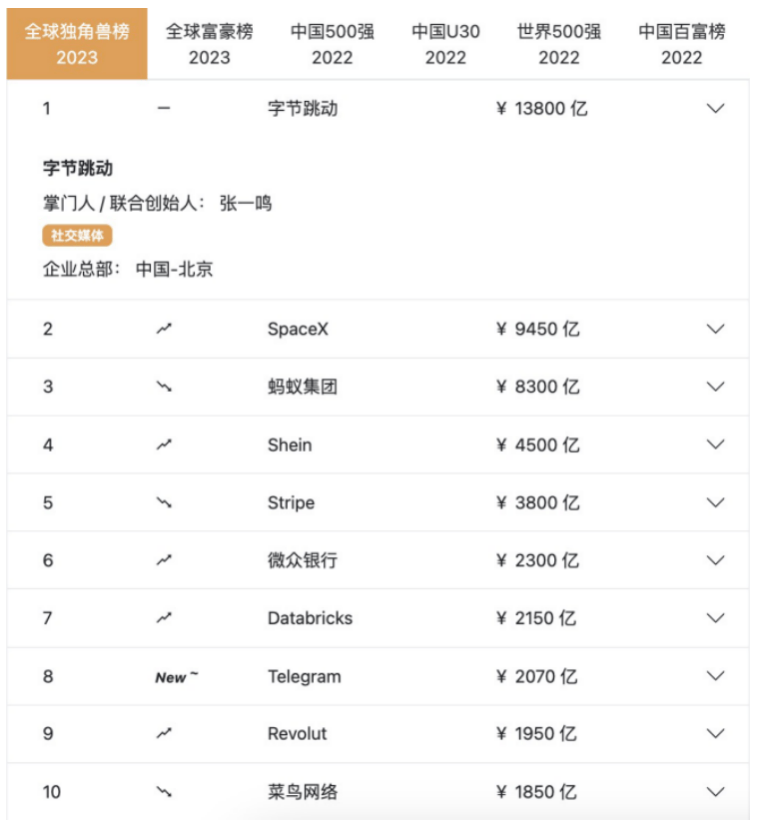Image resolution: width=758 pixels, height=828 pixels.
Task: Expand details for Stripe with chevron
Action: tap(715, 503)
